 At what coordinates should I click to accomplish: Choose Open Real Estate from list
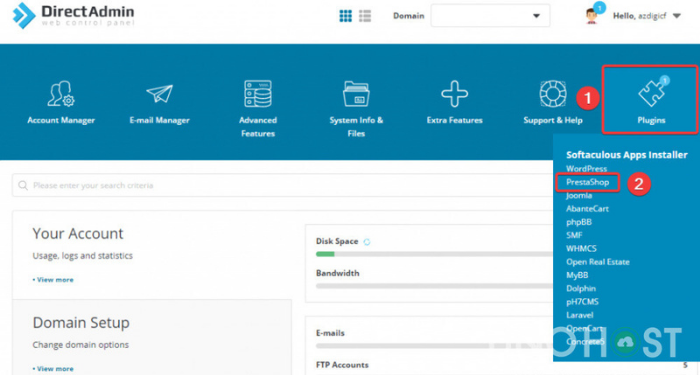tap(598, 262)
